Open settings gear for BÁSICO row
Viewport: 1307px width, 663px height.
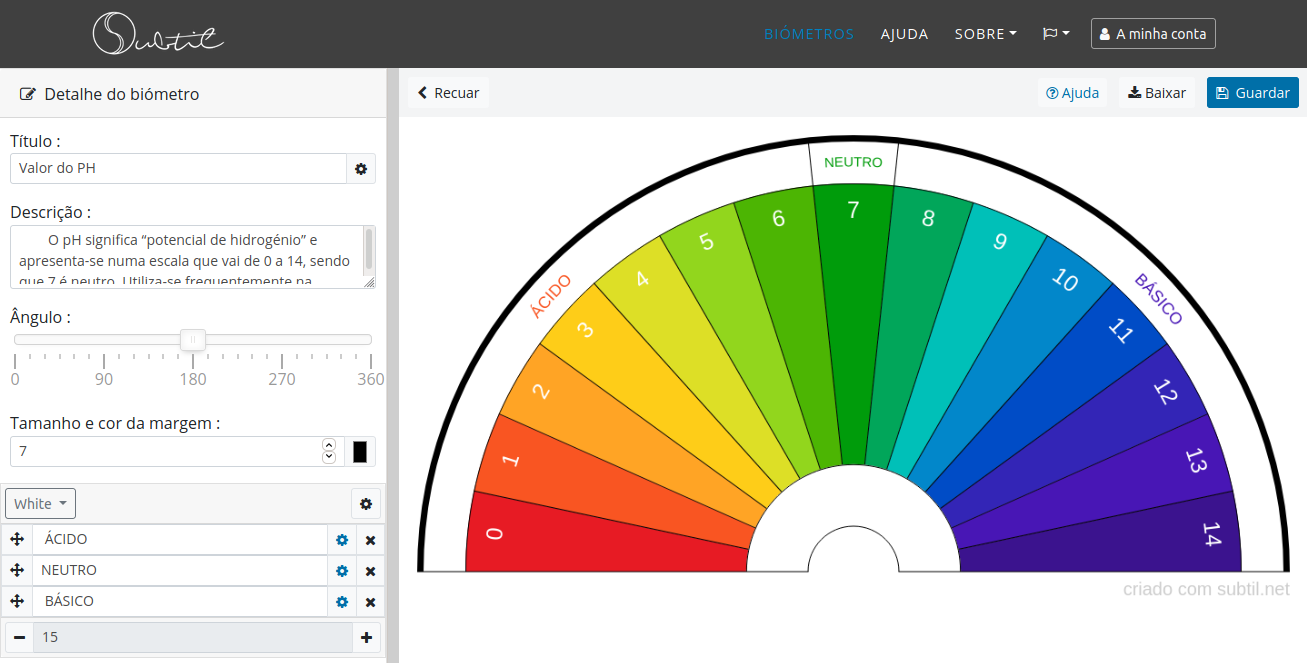pyautogui.click(x=342, y=602)
